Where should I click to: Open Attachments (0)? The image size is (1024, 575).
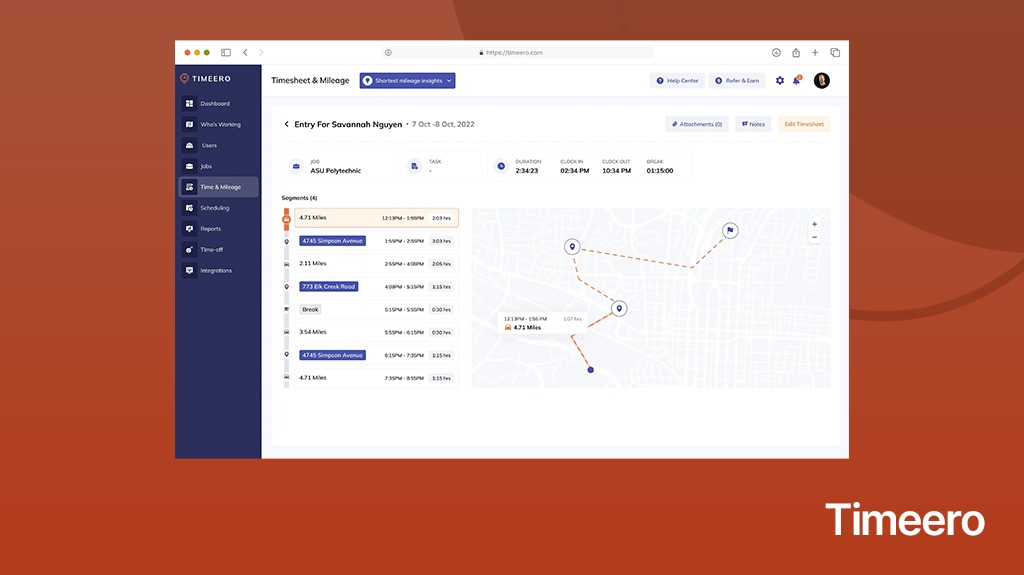coord(697,124)
